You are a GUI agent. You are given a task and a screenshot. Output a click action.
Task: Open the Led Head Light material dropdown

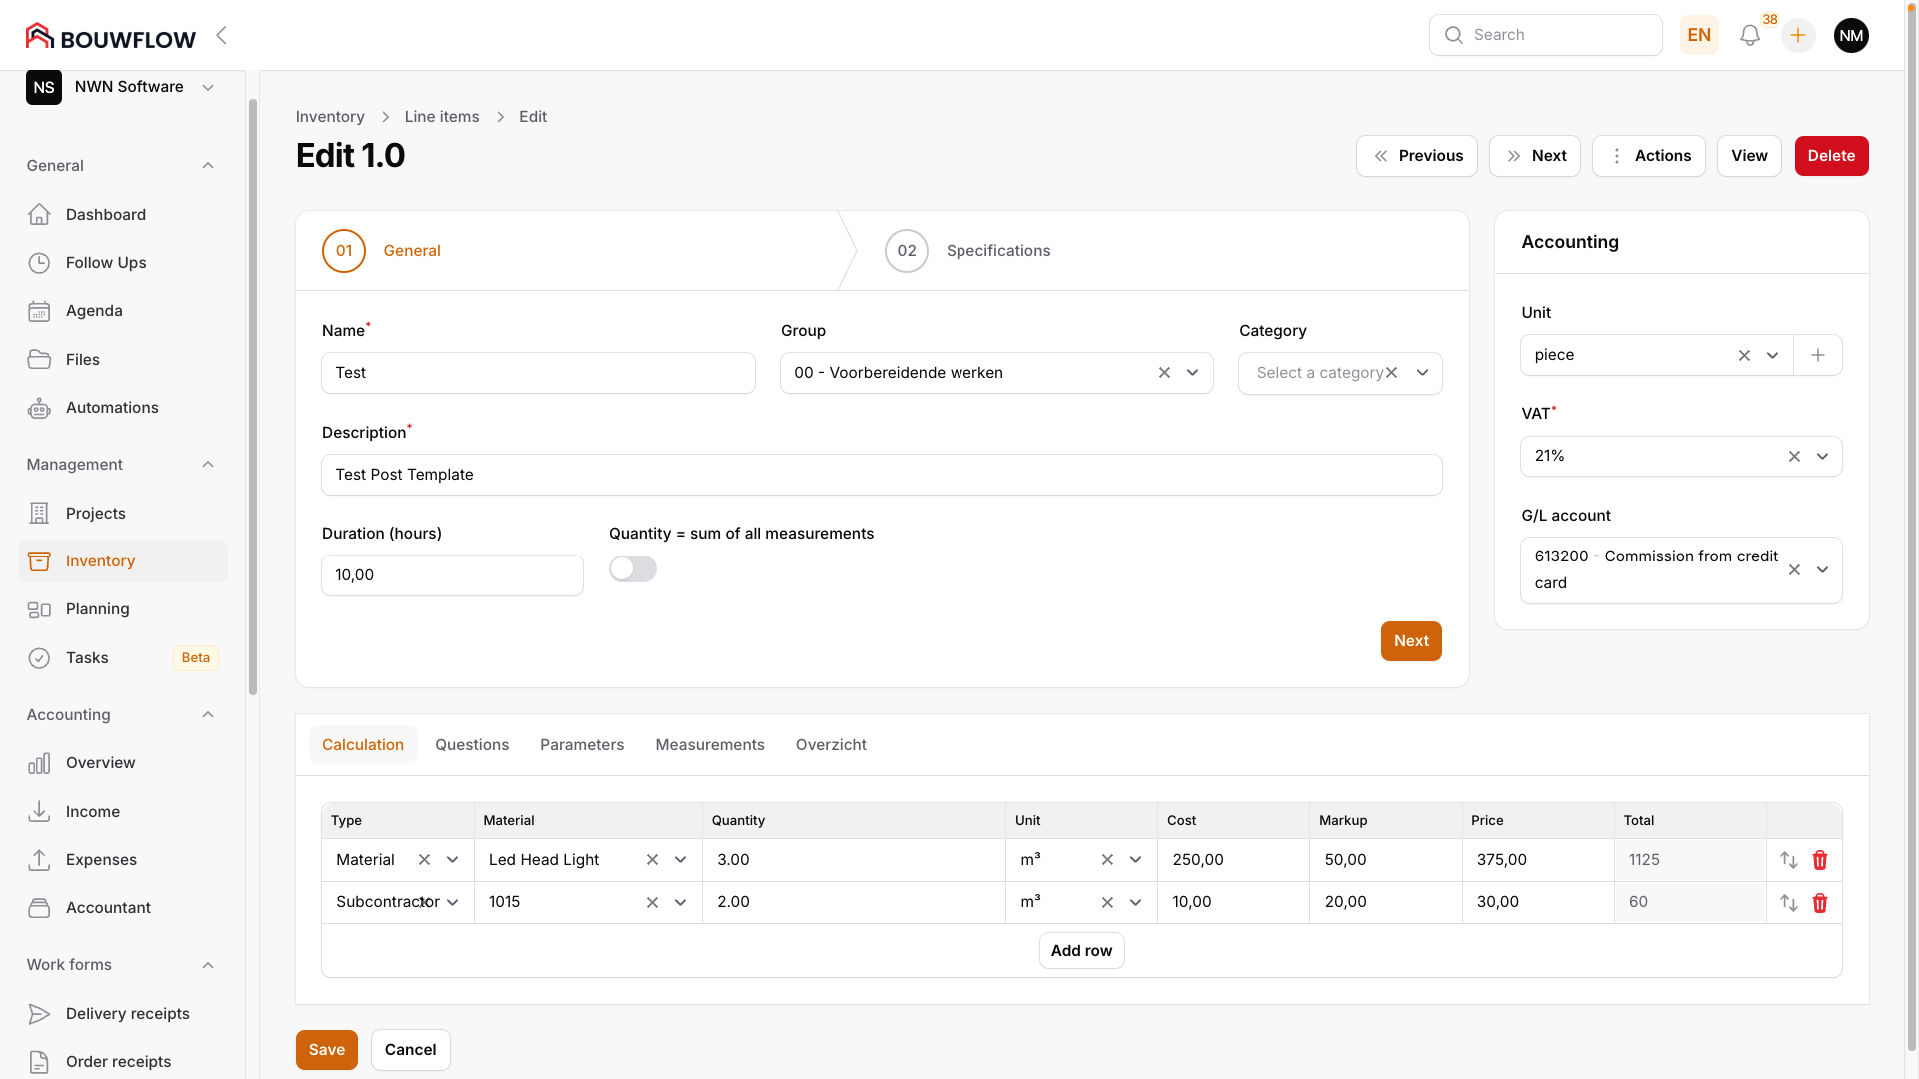click(x=680, y=860)
